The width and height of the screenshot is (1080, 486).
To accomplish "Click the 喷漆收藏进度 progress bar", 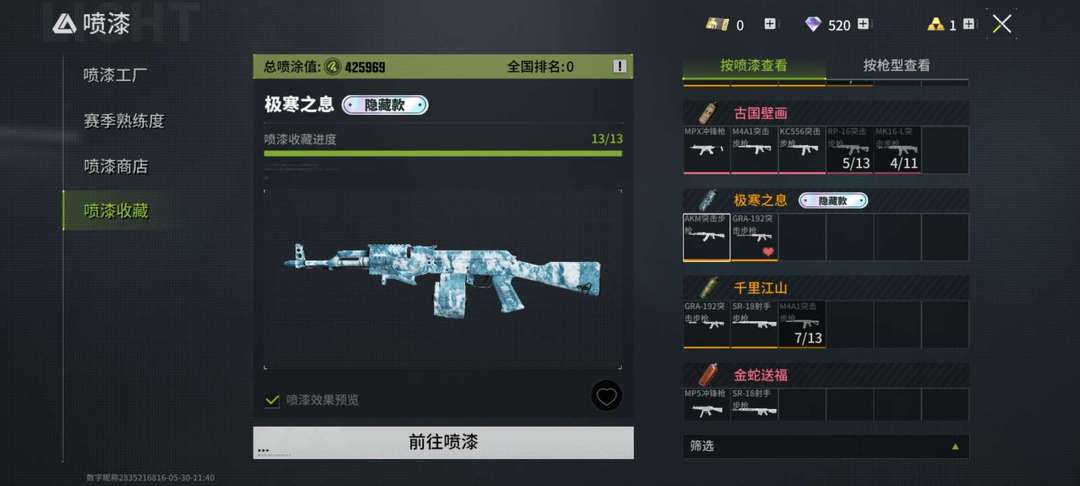I will tap(443, 153).
